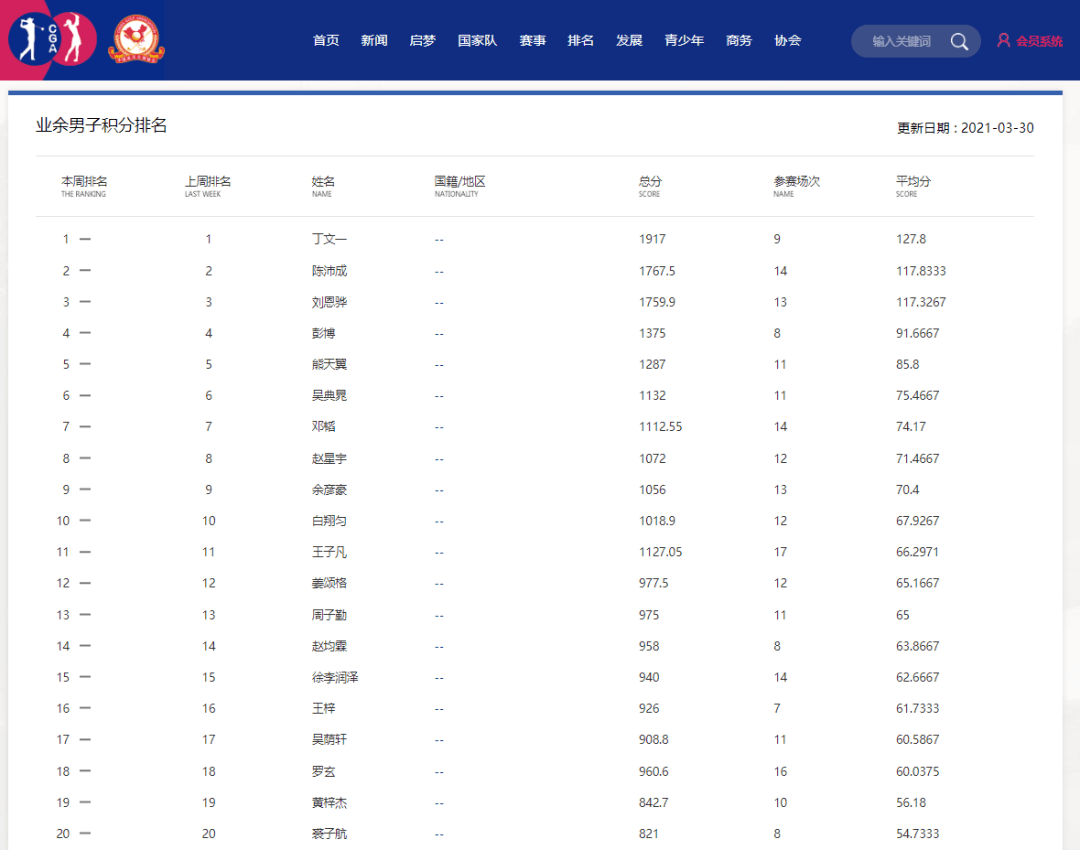The height and width of the screenshot is (850, 1080).
Task: Select player name 吴荫轩
Action: 329,739
